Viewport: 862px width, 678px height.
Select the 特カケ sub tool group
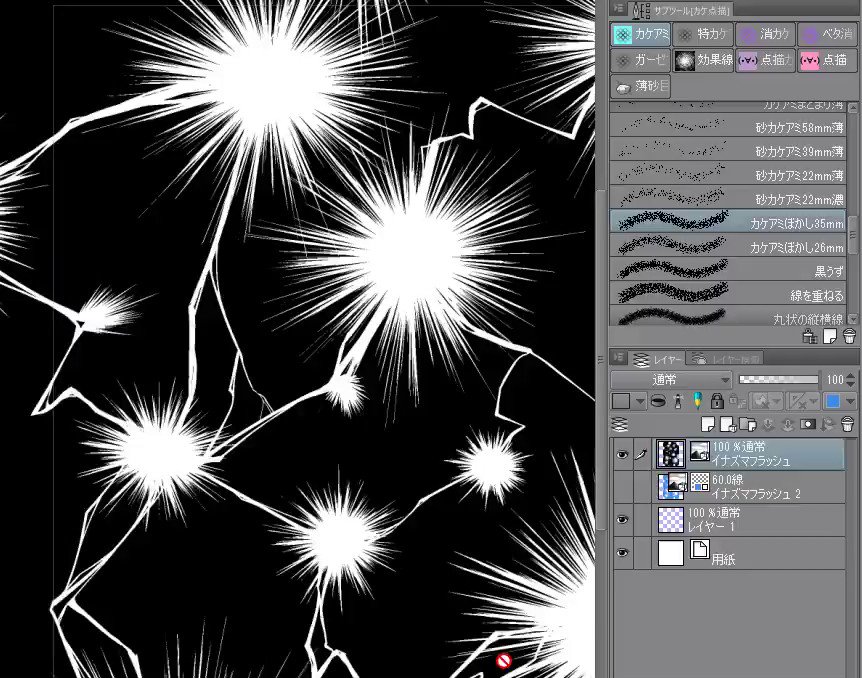pos(703,35)
